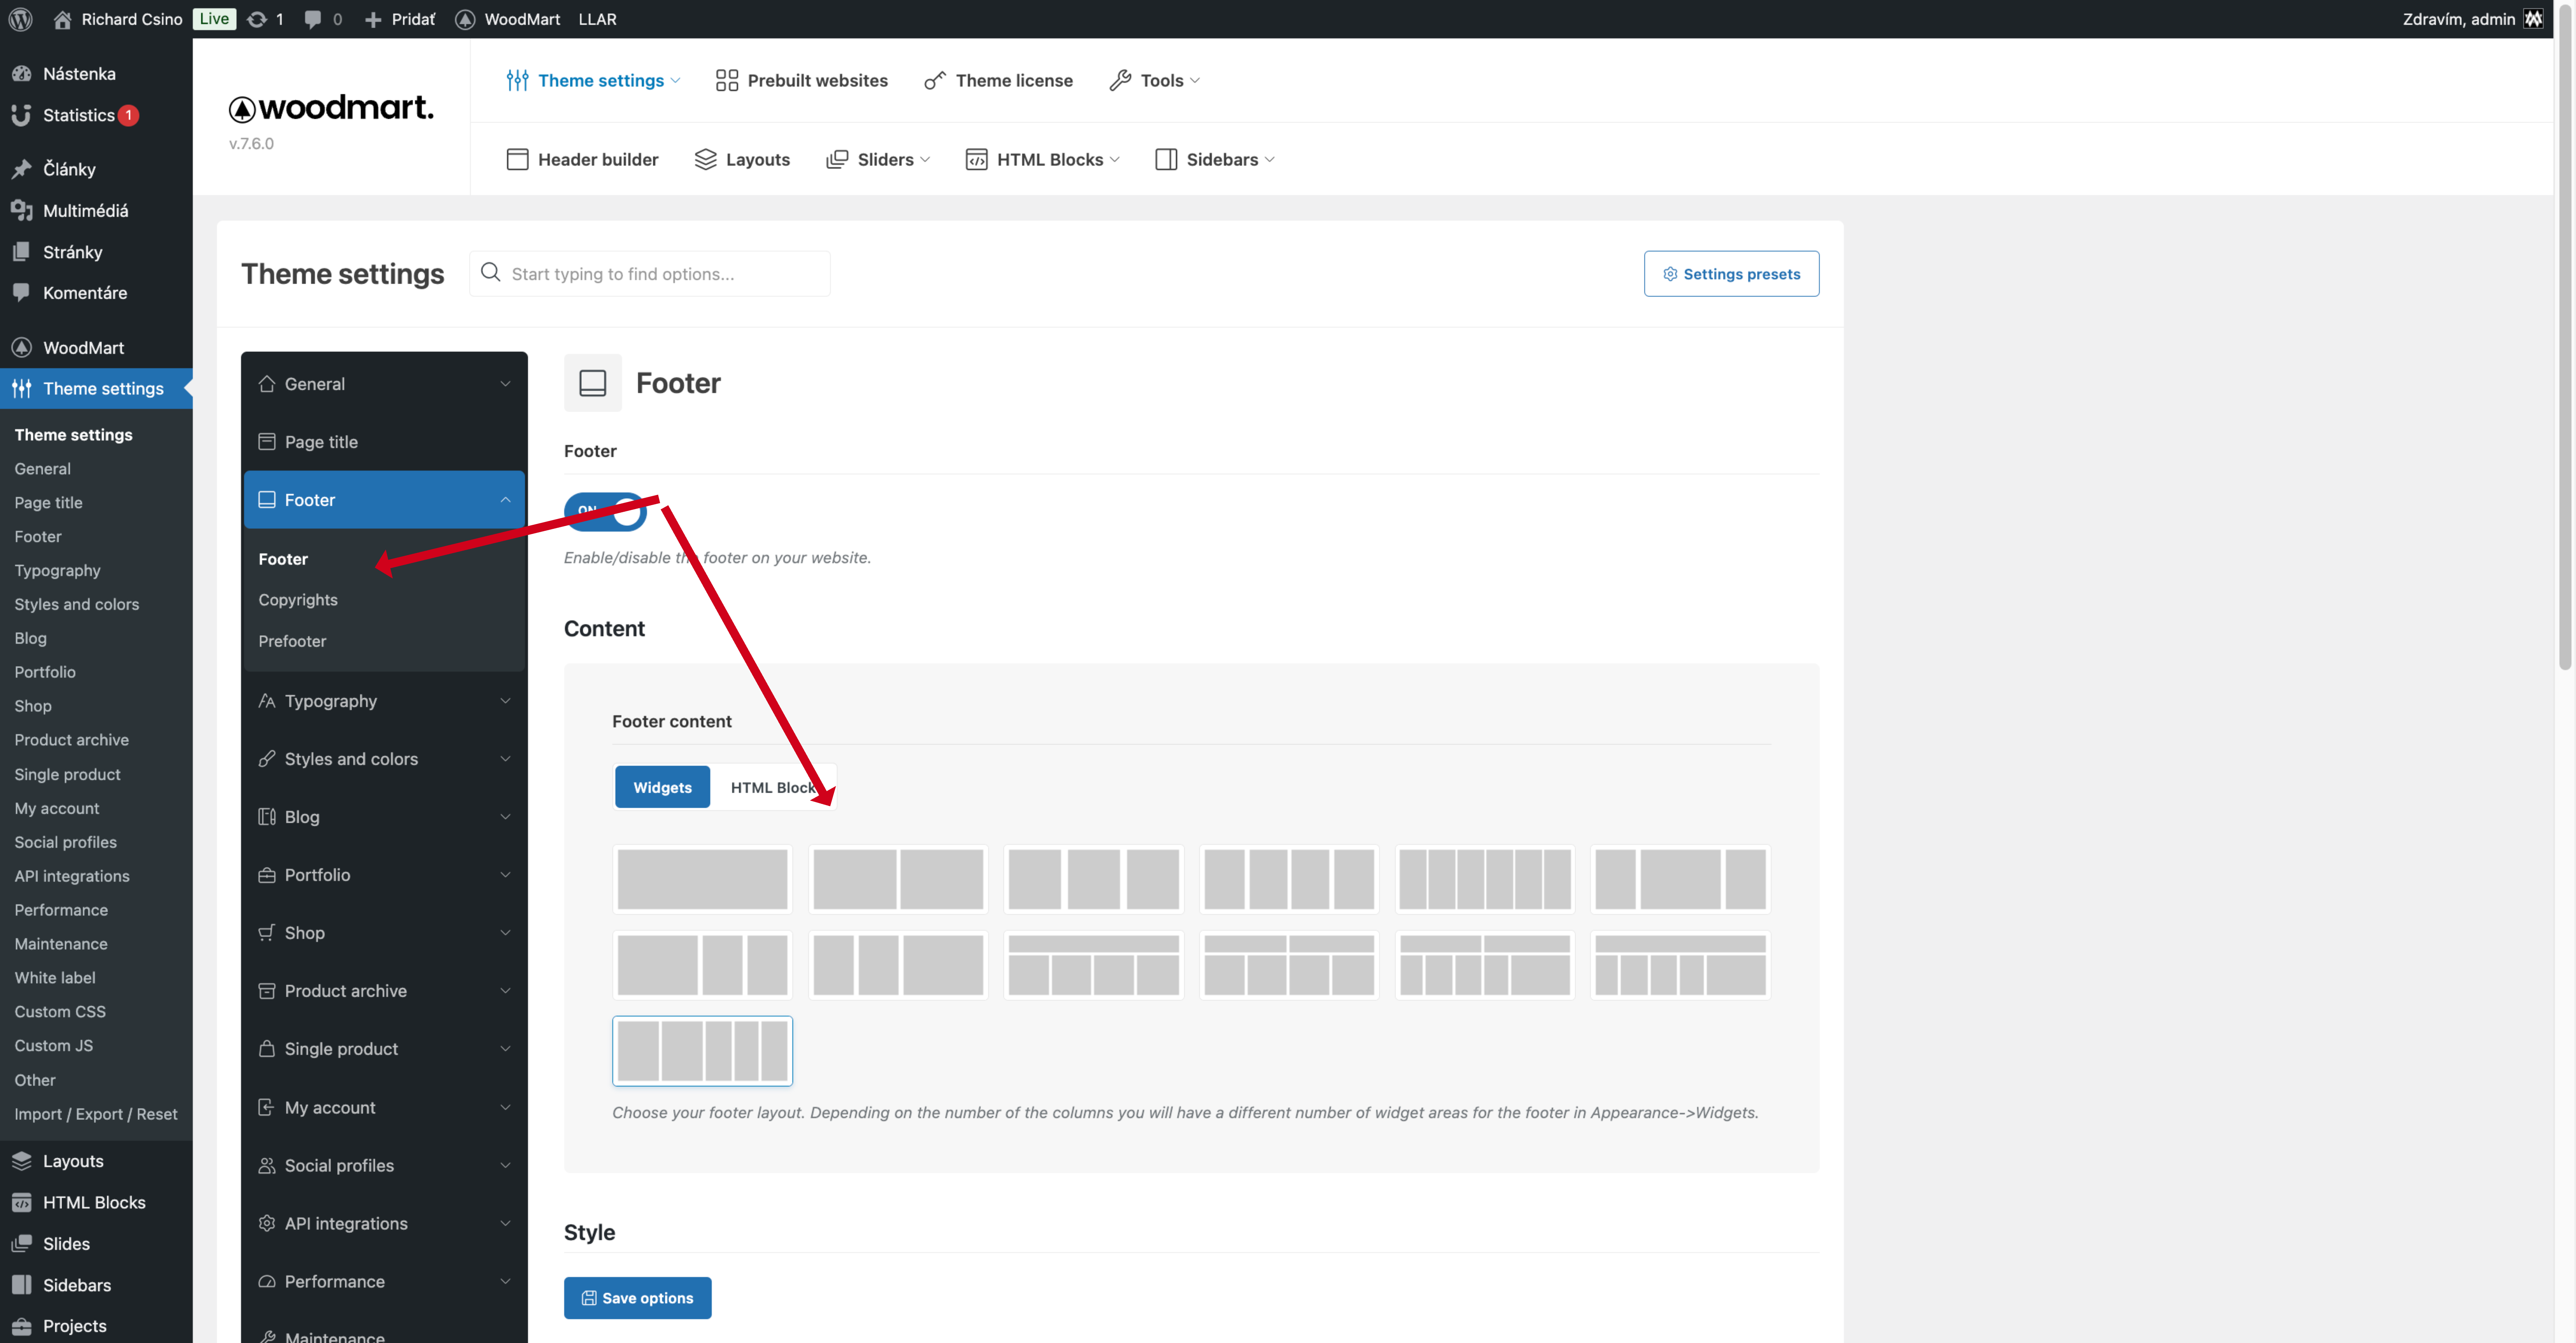Open the updates icon in admin bar
The height and width of the screenshot is (1343, 2576).
click(x=257, y=19)
